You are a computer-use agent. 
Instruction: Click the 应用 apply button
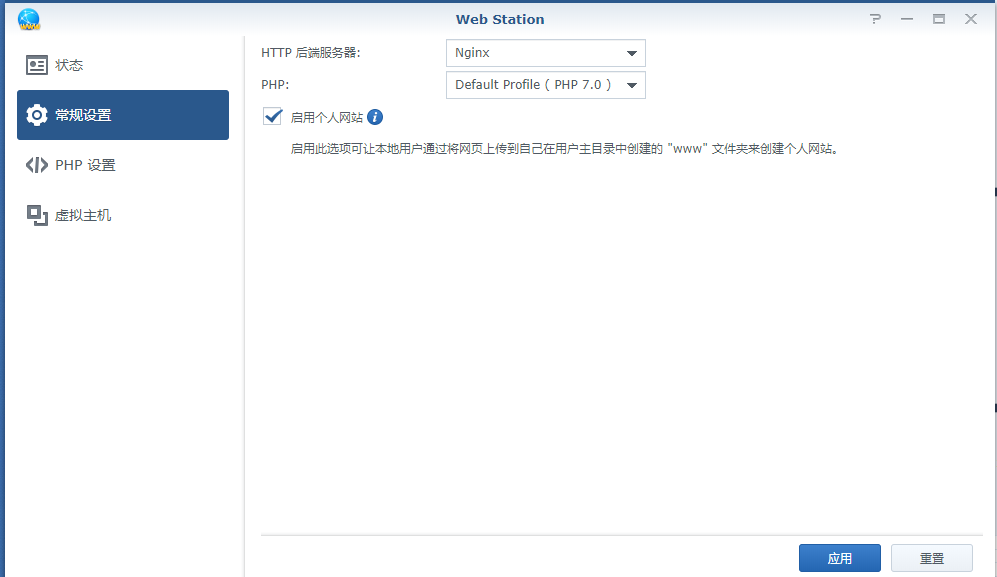click(x=839, y=558)
